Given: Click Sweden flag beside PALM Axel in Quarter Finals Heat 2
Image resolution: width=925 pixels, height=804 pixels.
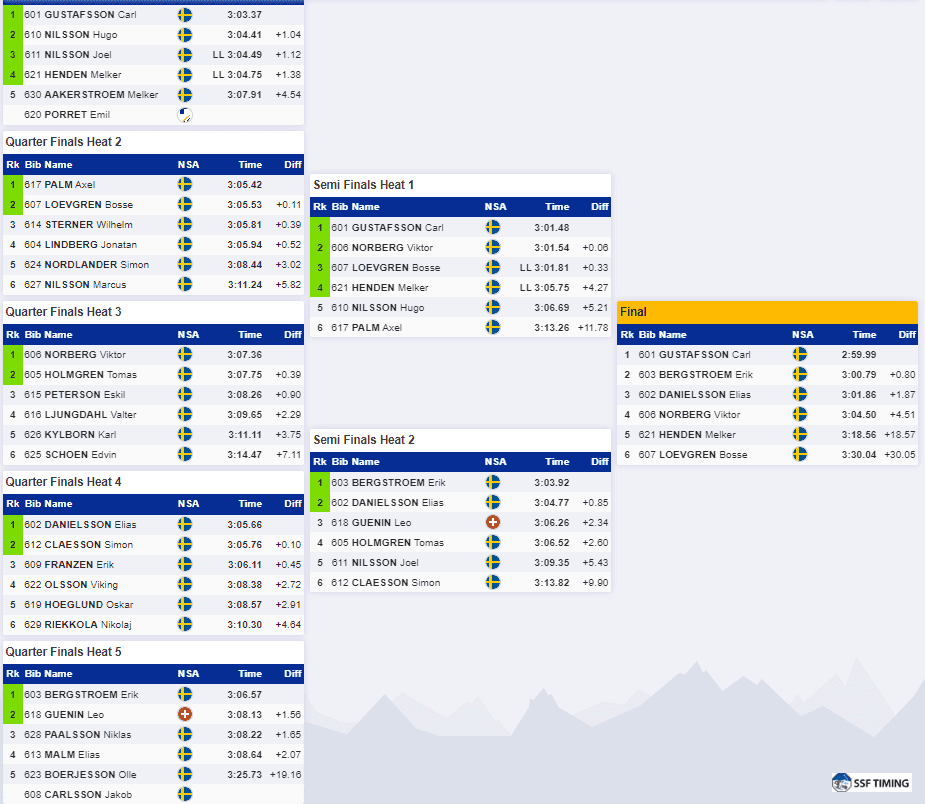Looking at the screenshot, I should coord(185,185).
